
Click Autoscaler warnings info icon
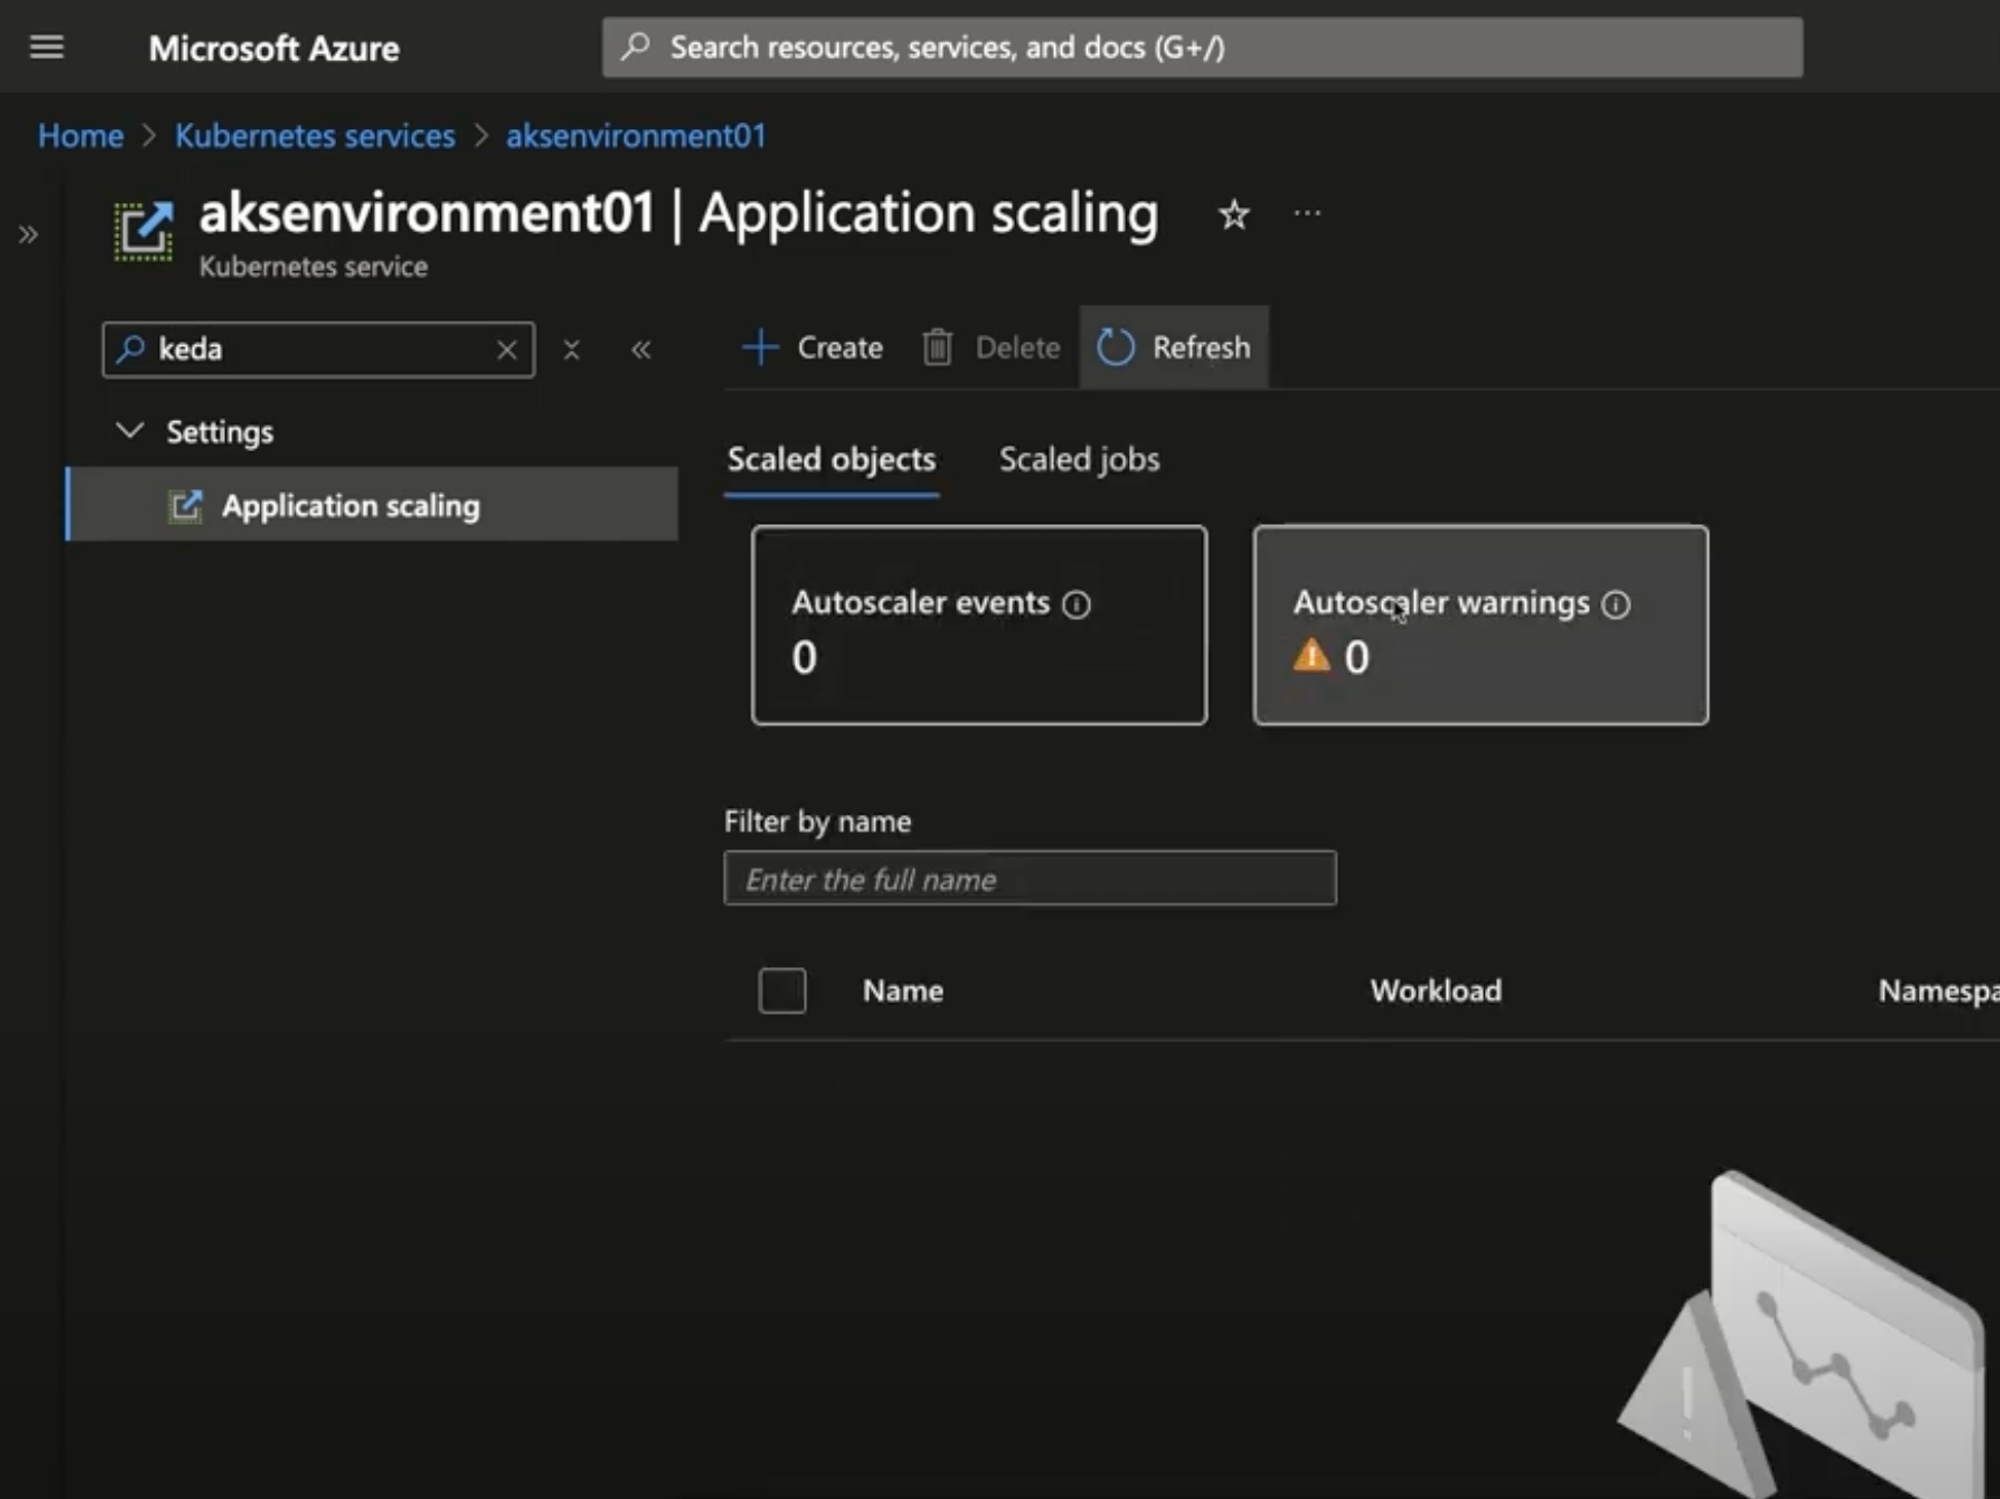tap(1616, 604)
